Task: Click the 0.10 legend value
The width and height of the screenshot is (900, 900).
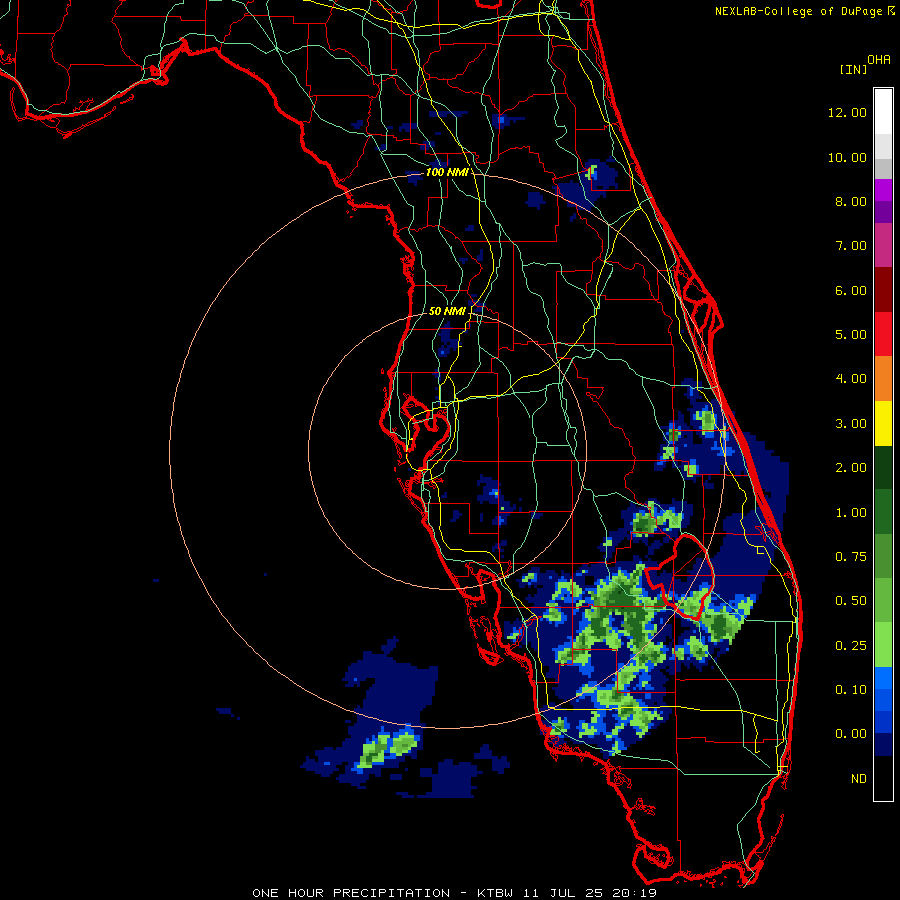Action: (851, 690)
